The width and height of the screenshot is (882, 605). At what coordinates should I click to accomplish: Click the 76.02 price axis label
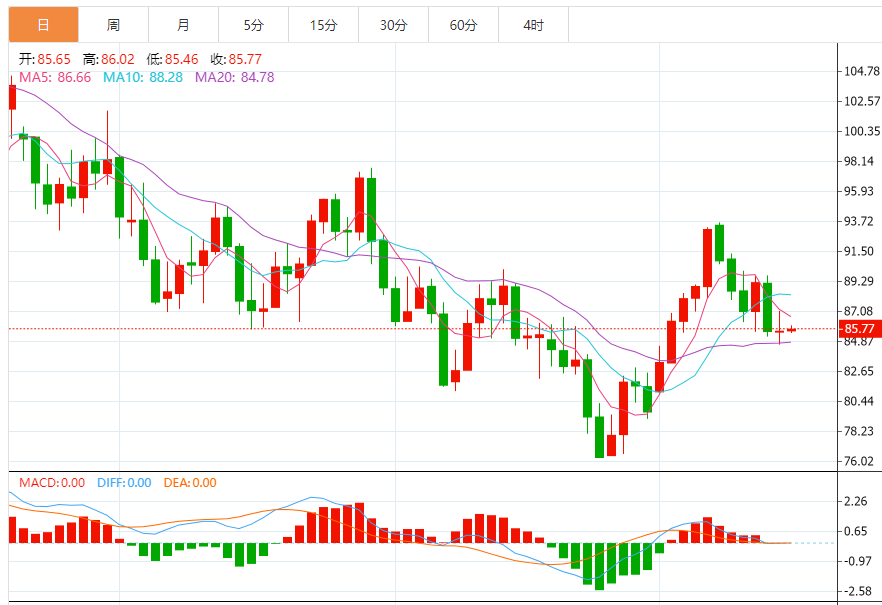point(858,461)
